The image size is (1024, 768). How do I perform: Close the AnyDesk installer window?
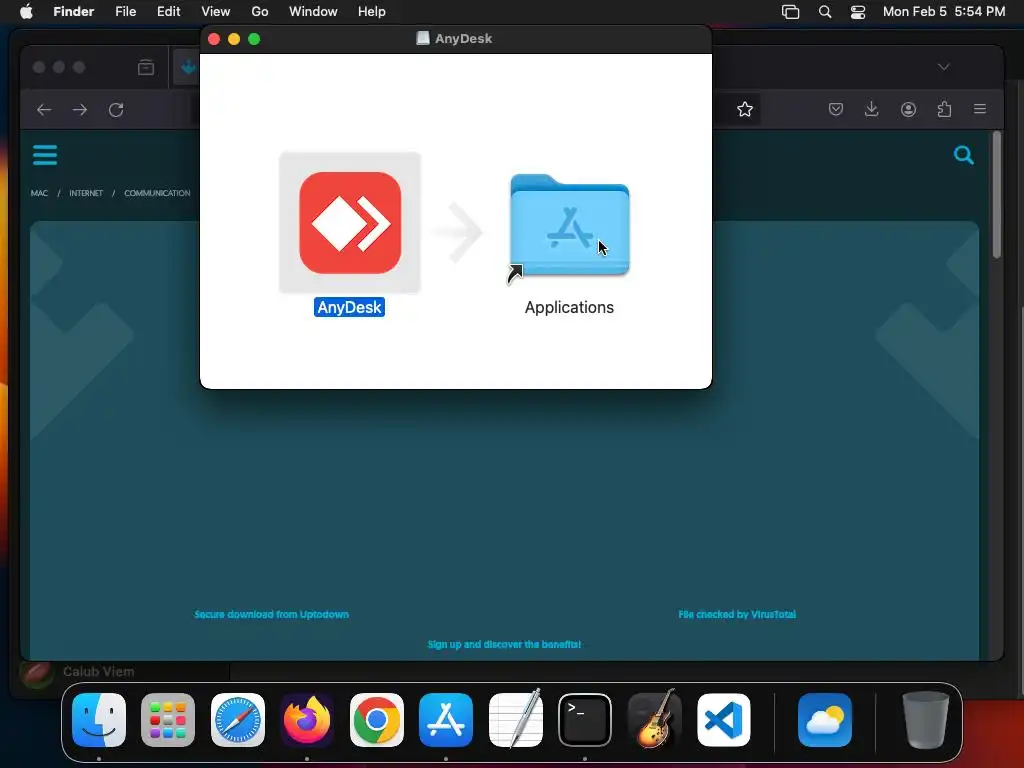click(214, 39)
